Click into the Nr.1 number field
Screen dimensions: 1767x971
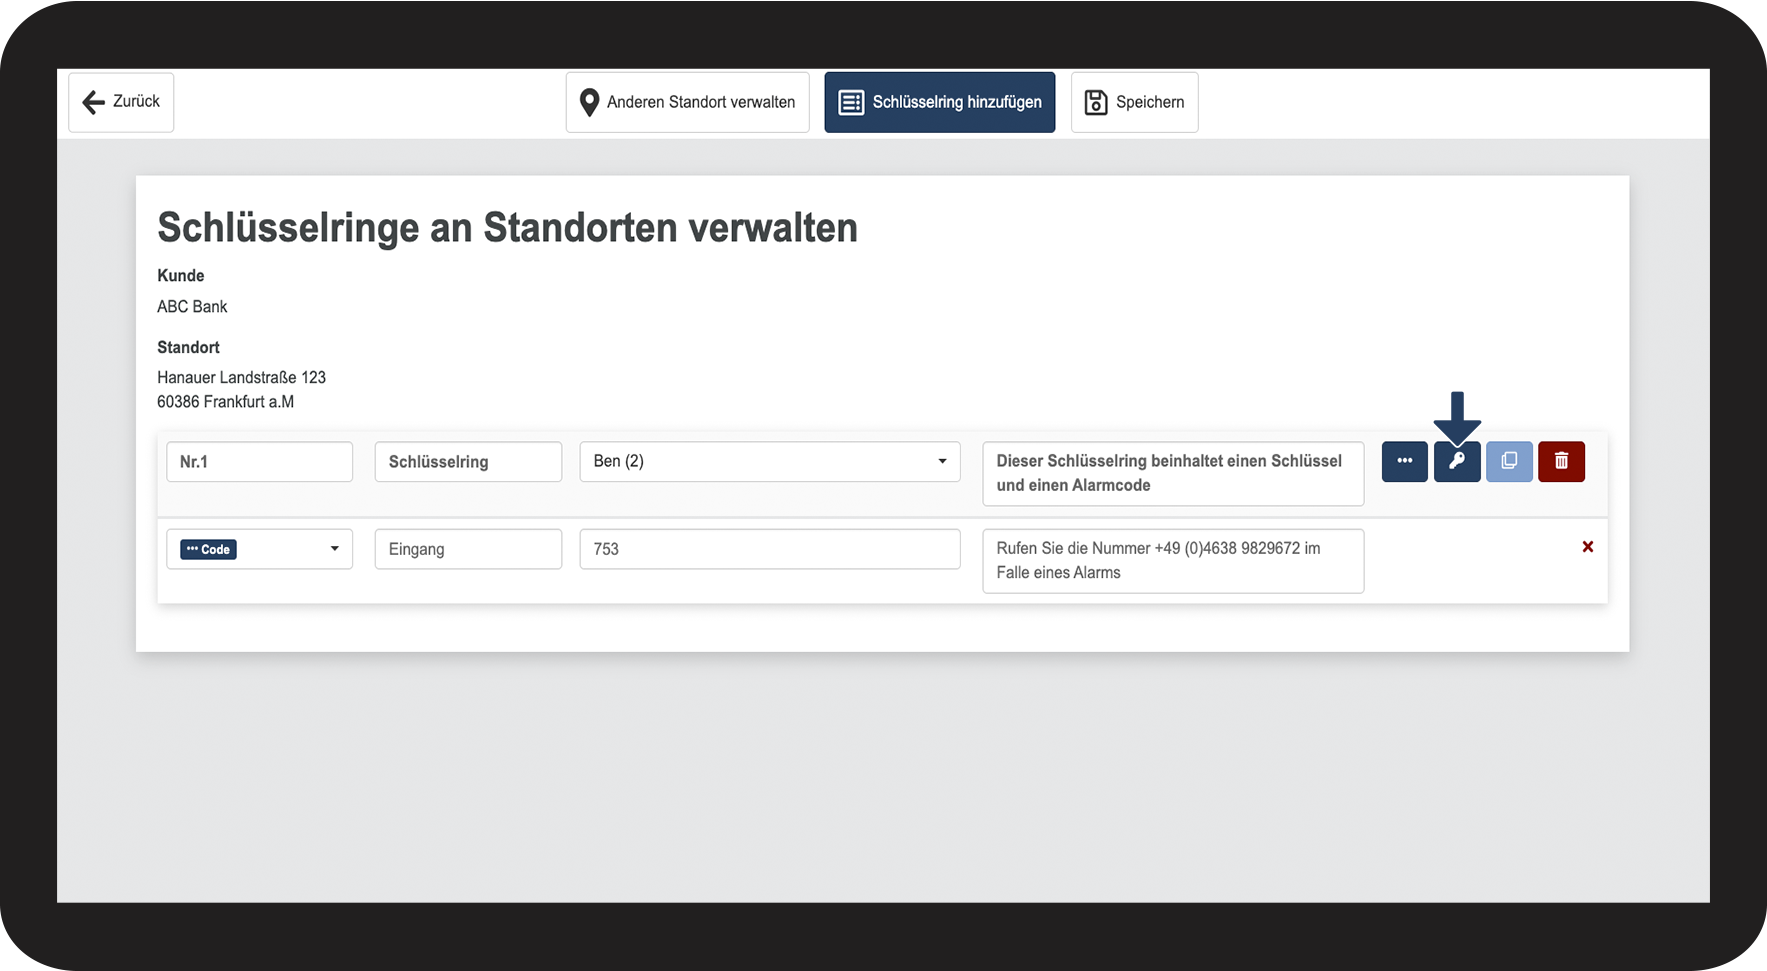pos(259,462)
